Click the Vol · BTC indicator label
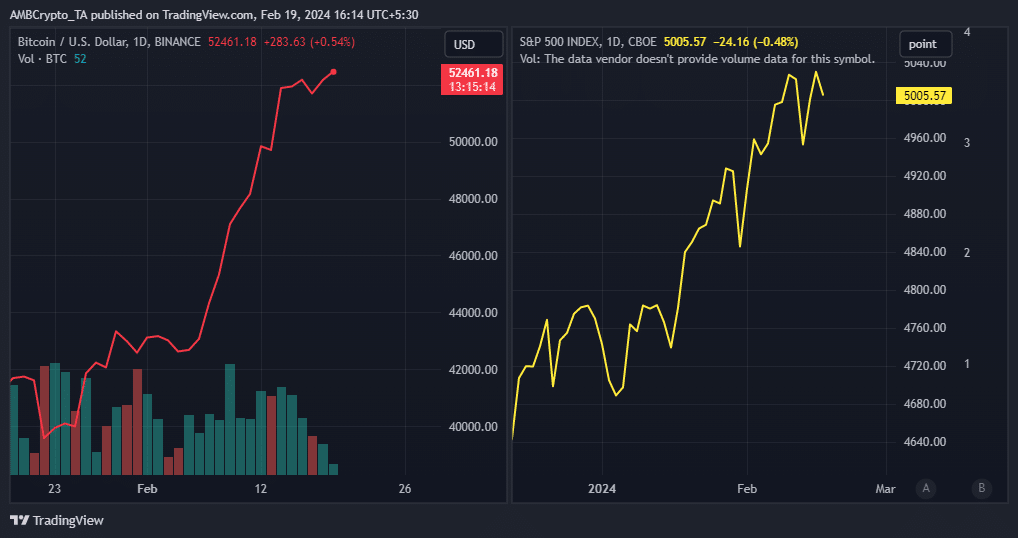Screen dimensions: 1018x538 pyautogui.click(x=43, y=58)
